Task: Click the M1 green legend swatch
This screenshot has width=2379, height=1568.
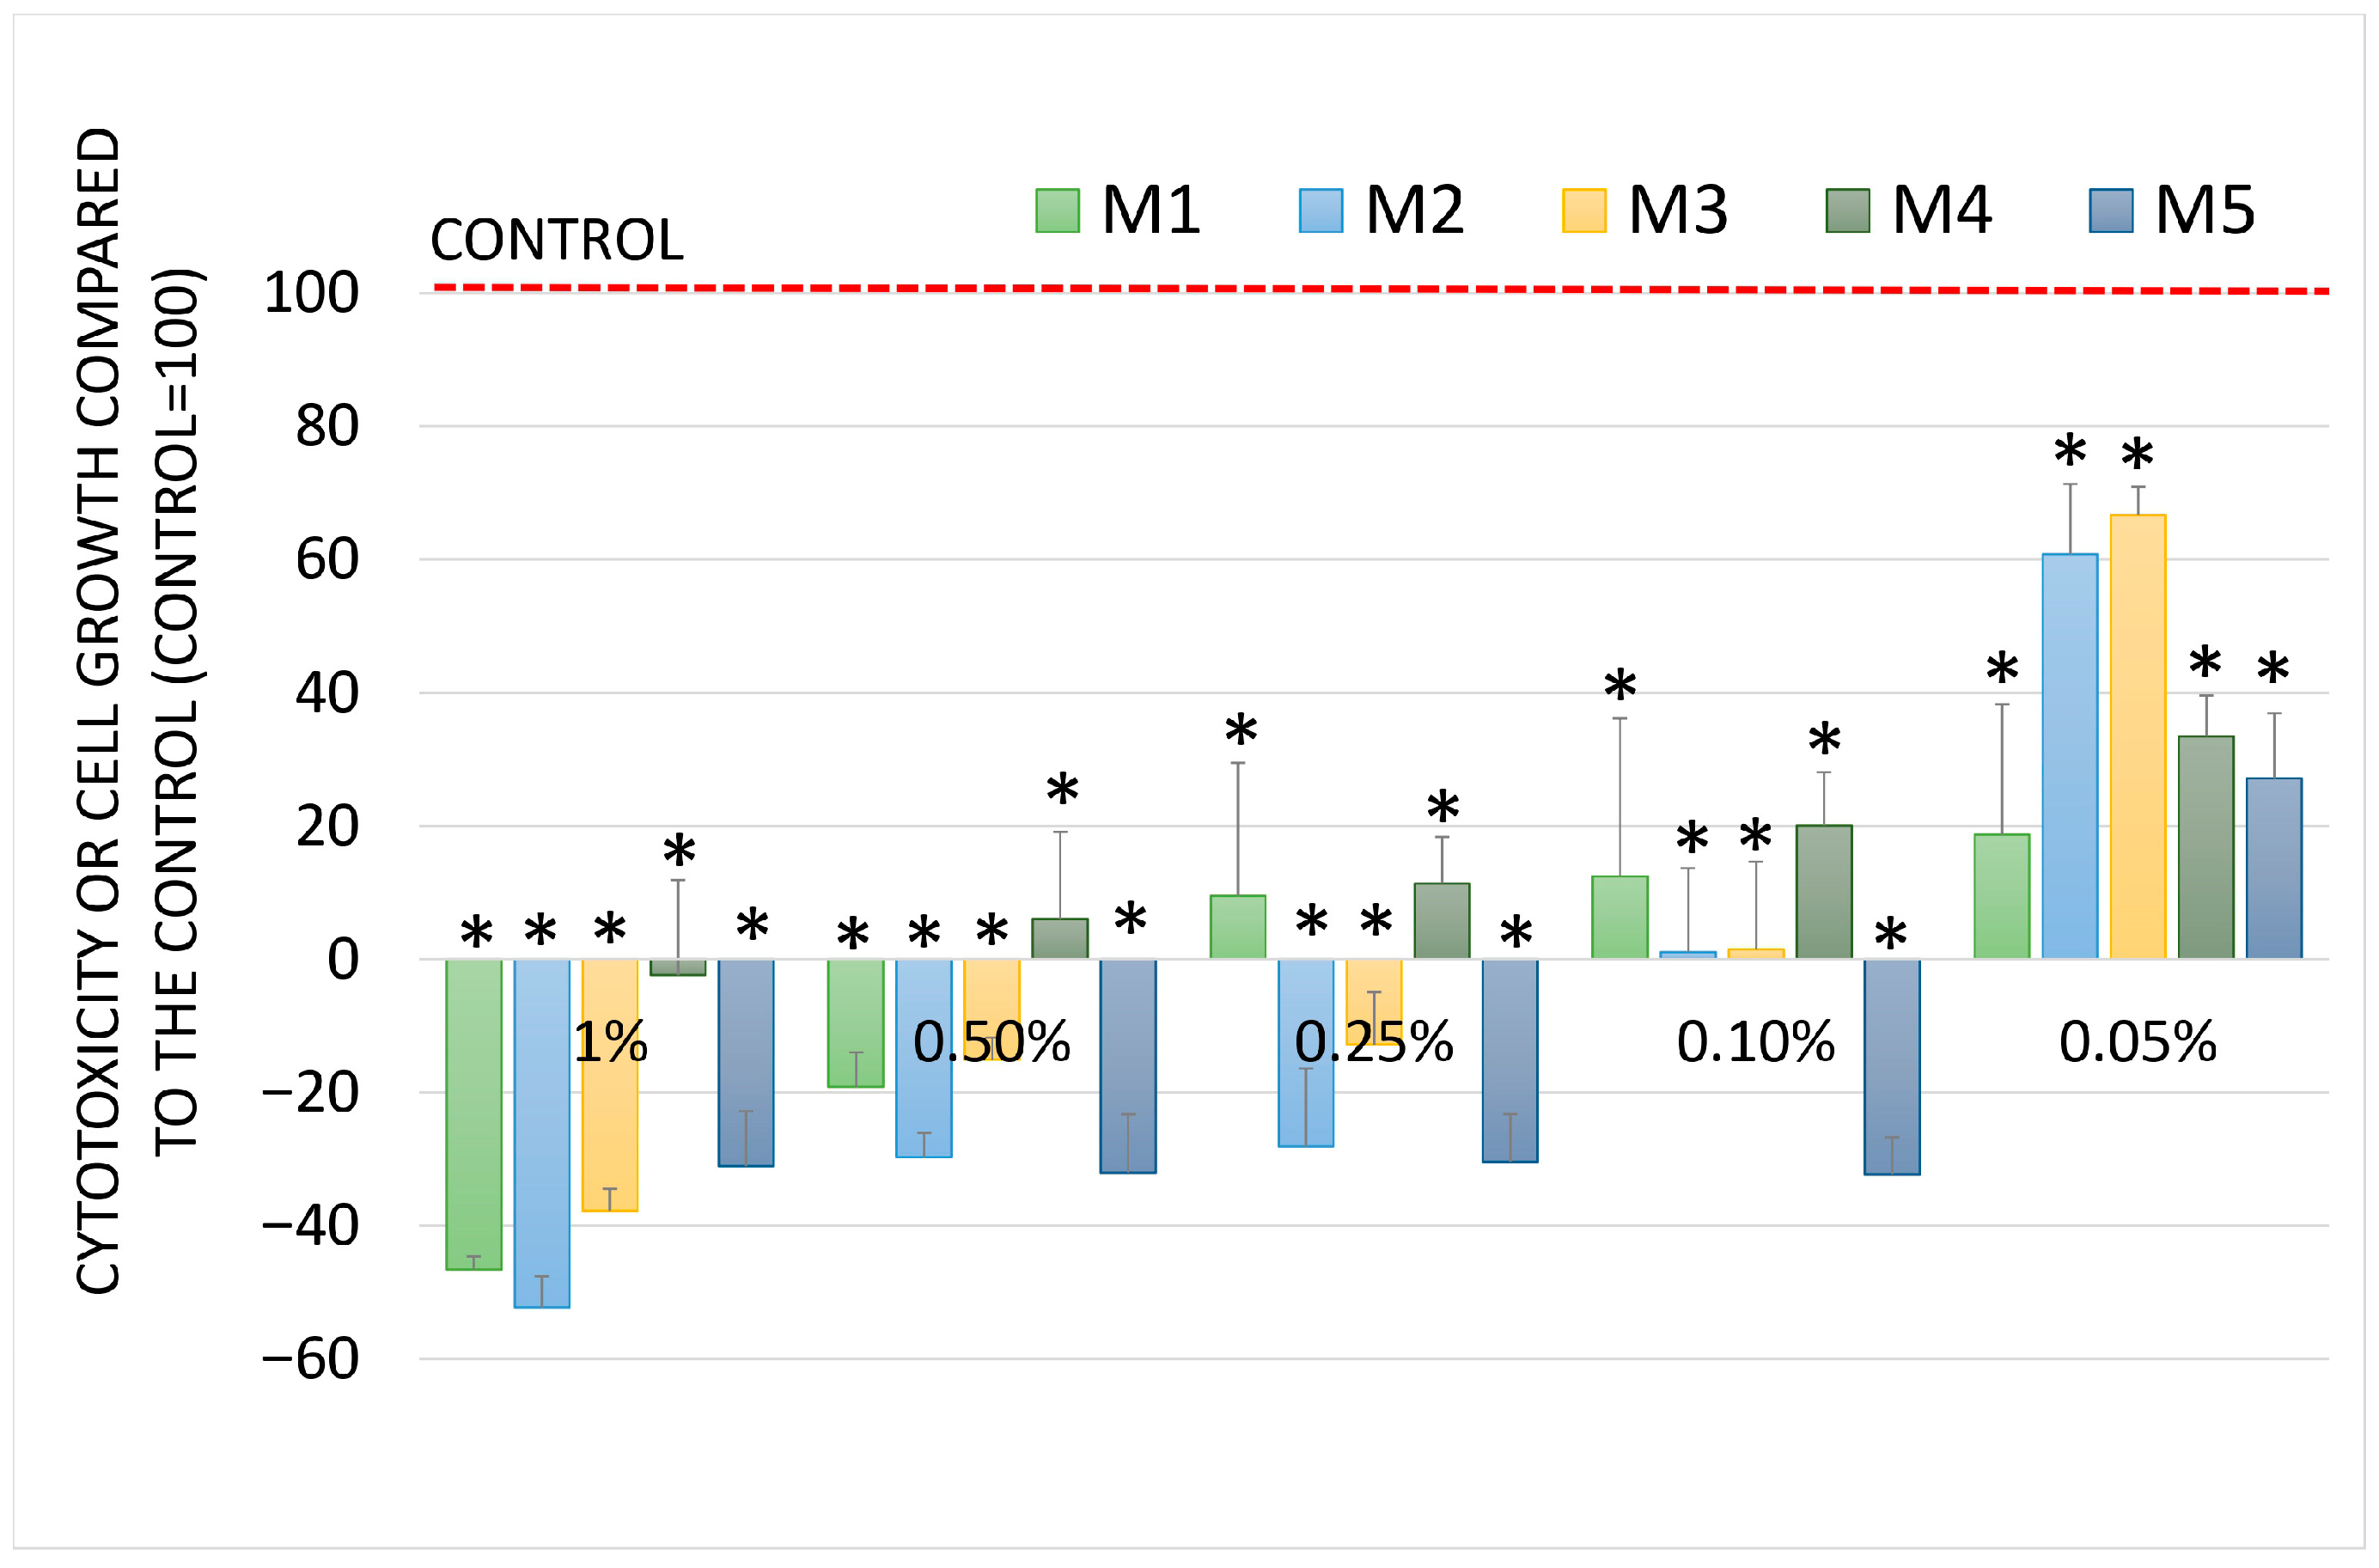Action: point(1057,211)
